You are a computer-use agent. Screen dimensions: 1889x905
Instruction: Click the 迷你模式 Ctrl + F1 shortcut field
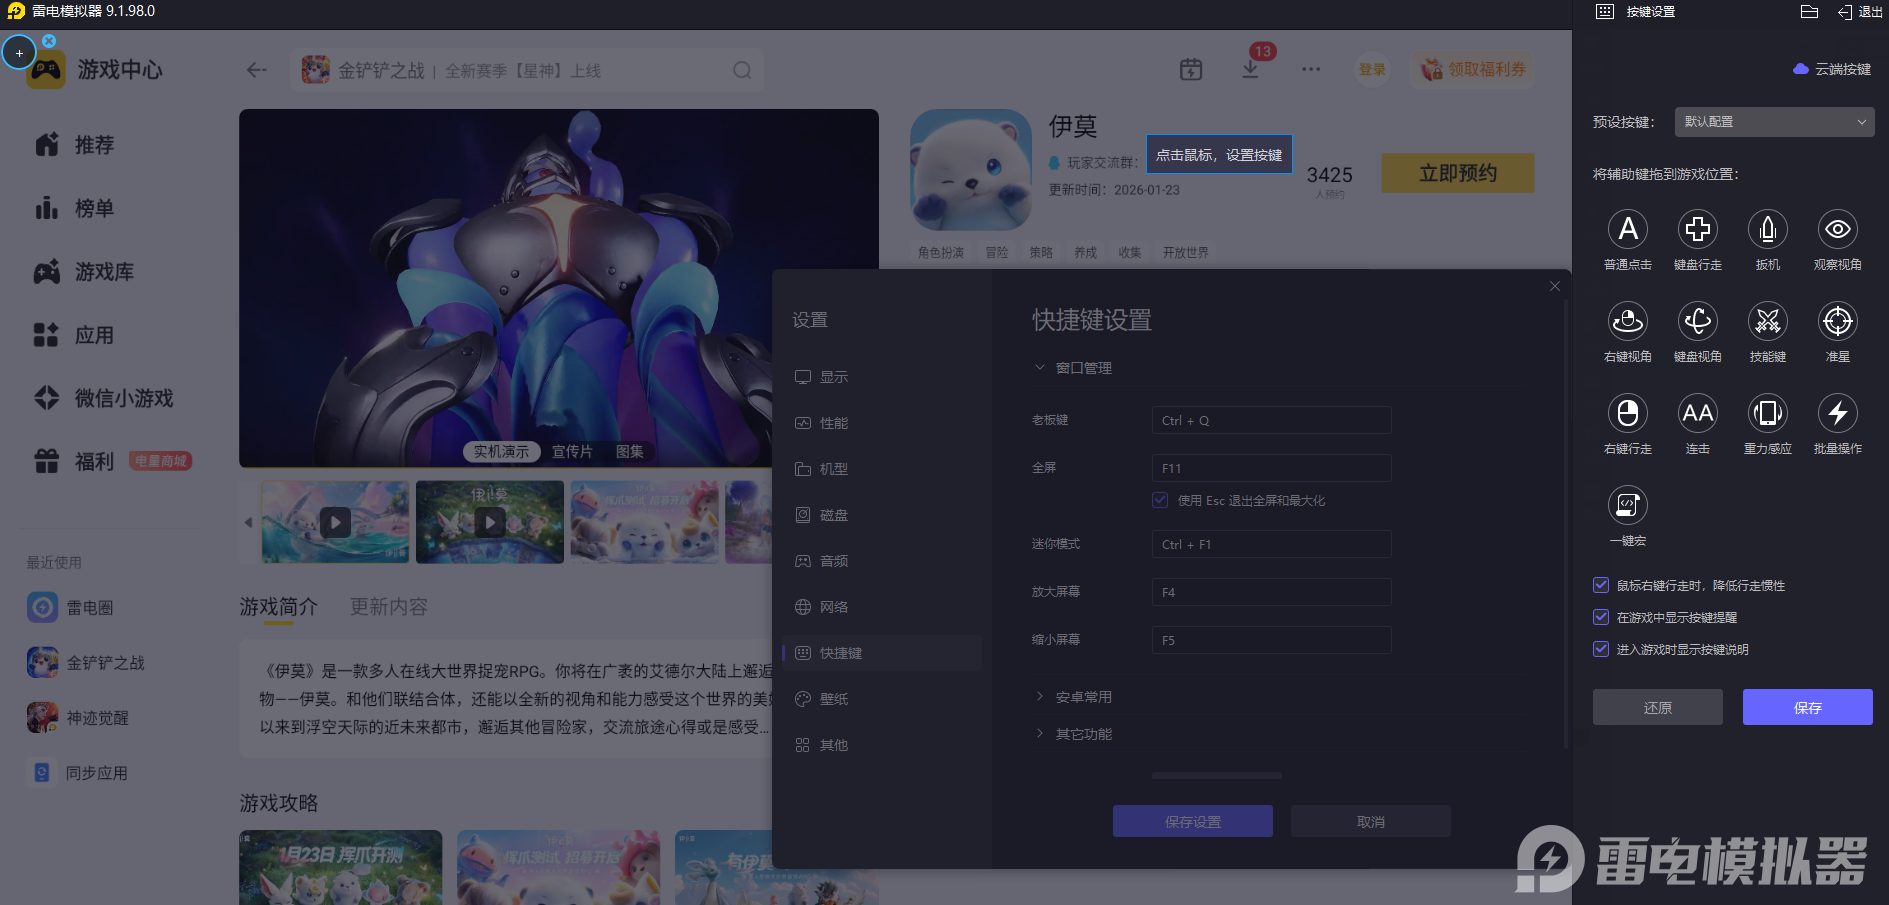[1272, 544]
